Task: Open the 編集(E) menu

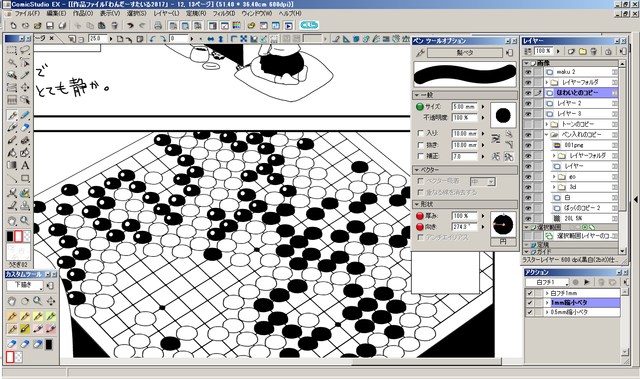Action: tap(56, 13)
